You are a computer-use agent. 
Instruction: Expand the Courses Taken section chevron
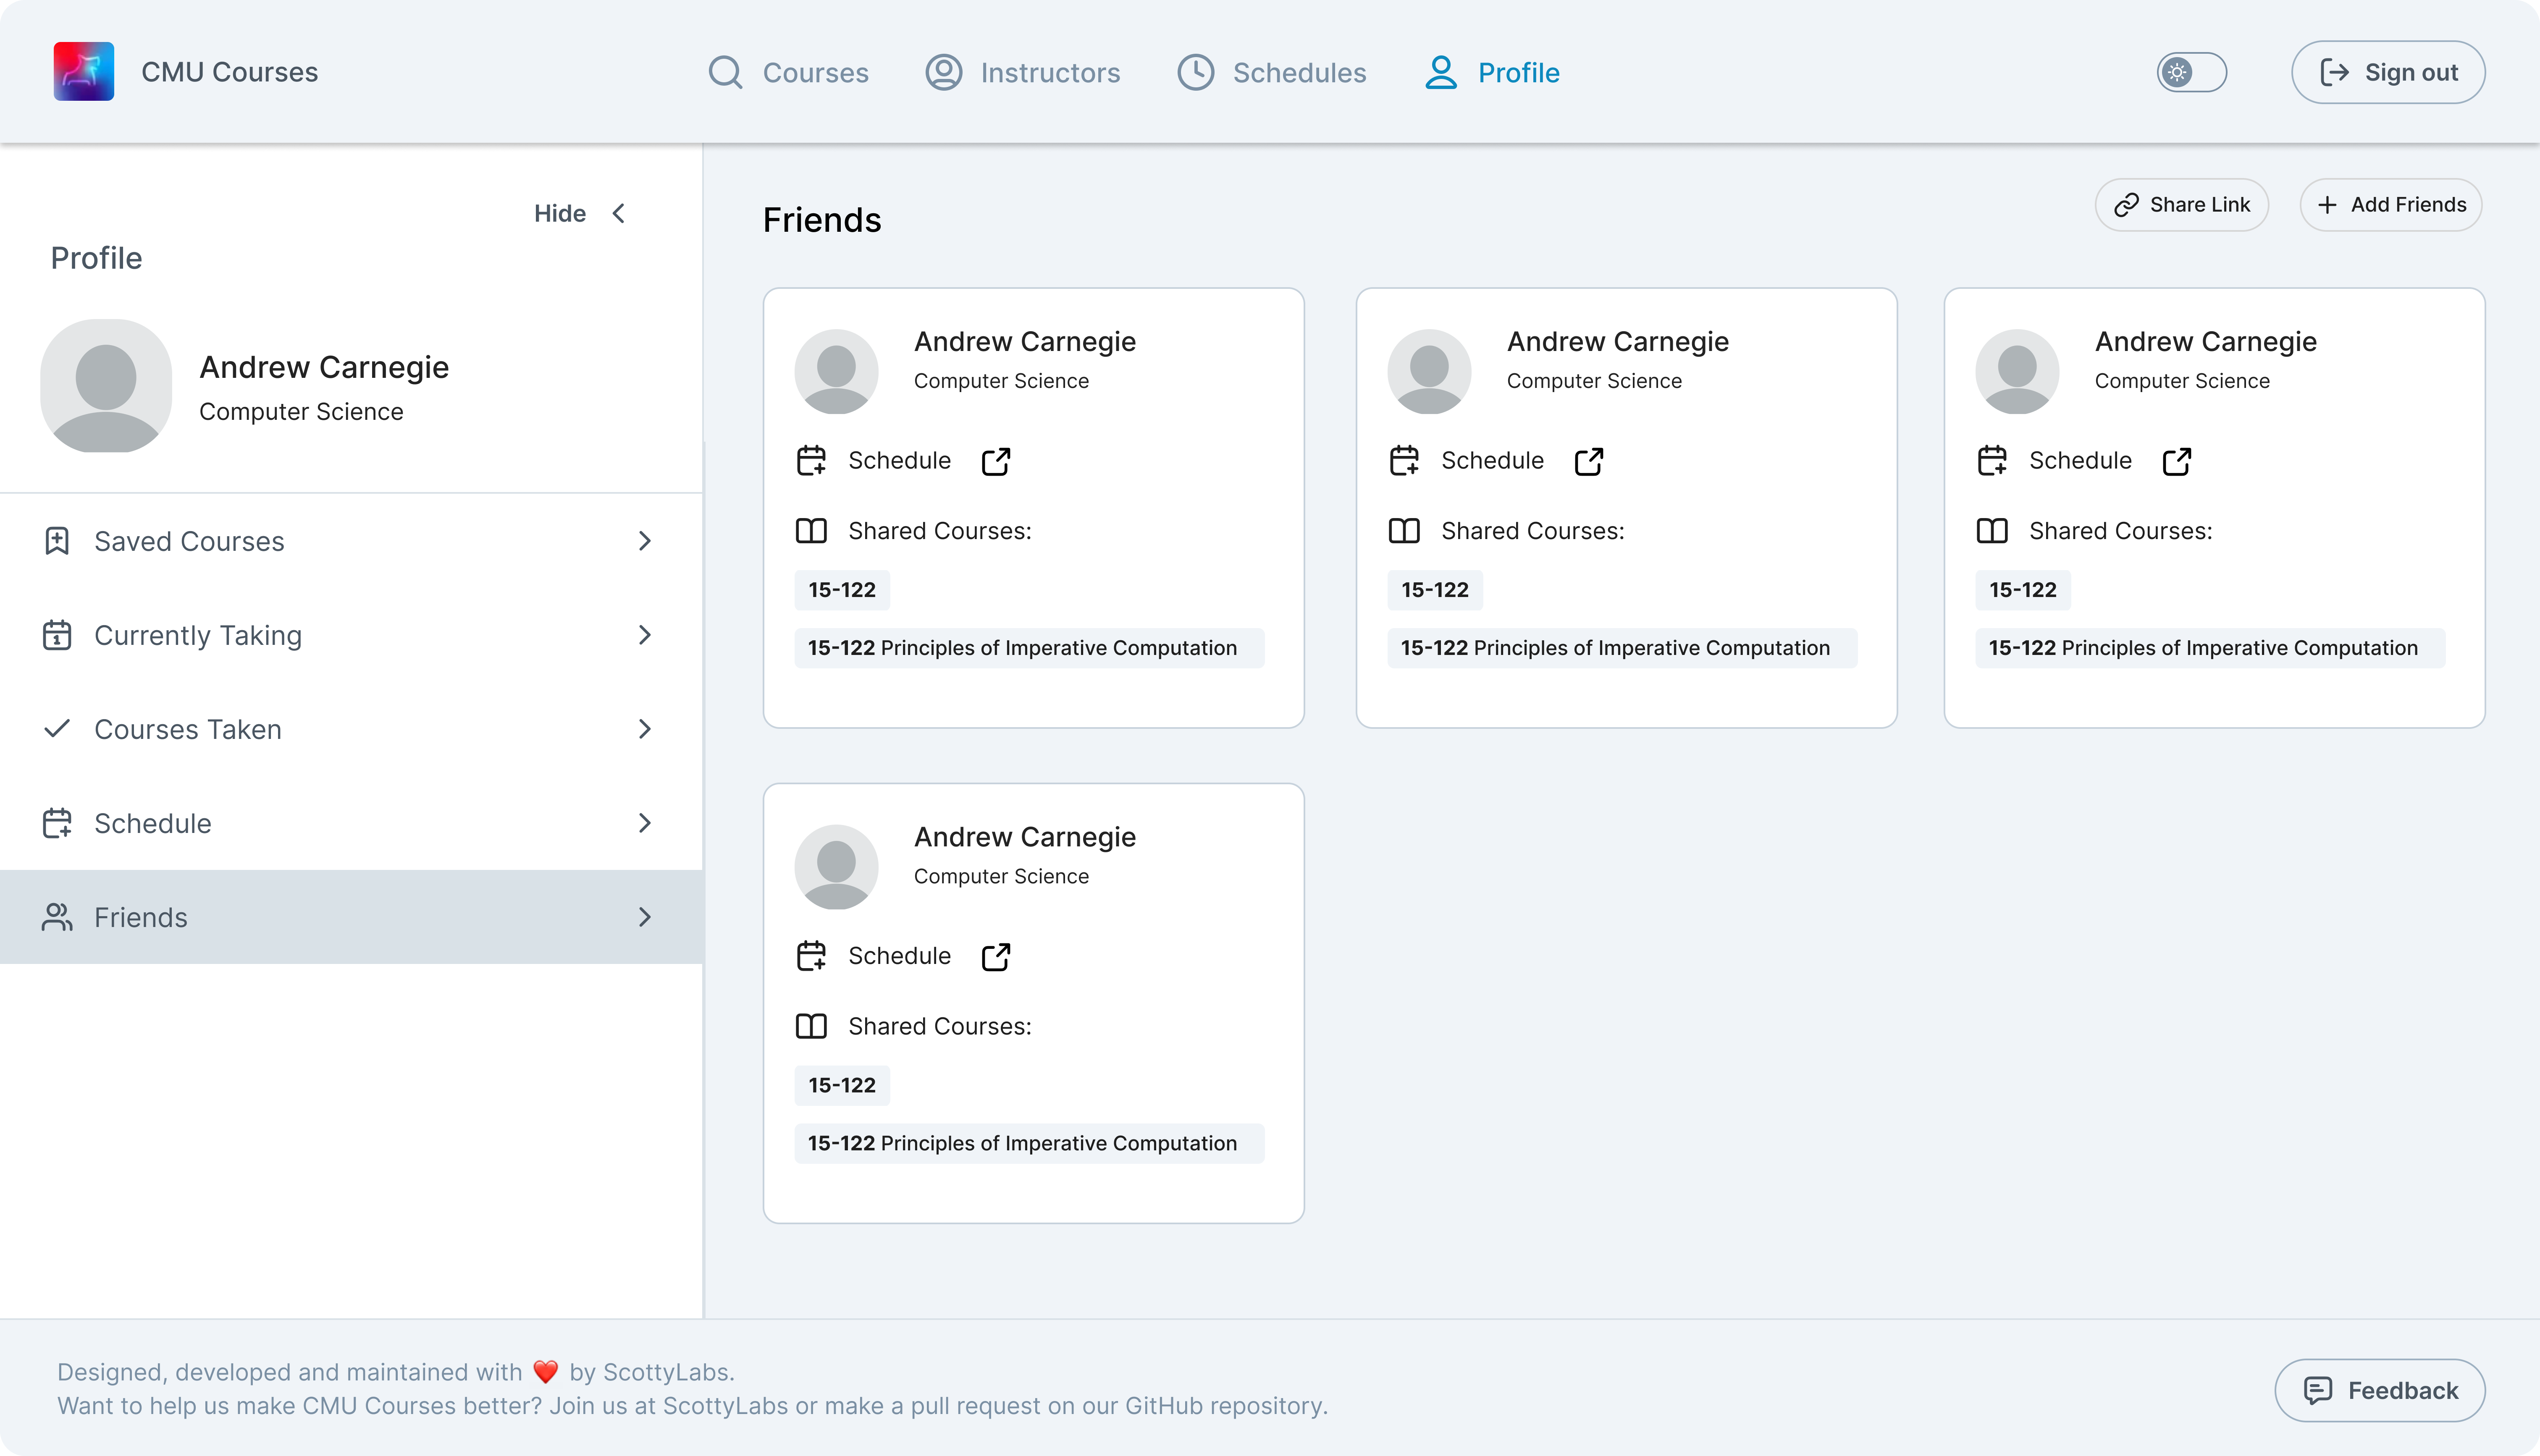point(645,729)
